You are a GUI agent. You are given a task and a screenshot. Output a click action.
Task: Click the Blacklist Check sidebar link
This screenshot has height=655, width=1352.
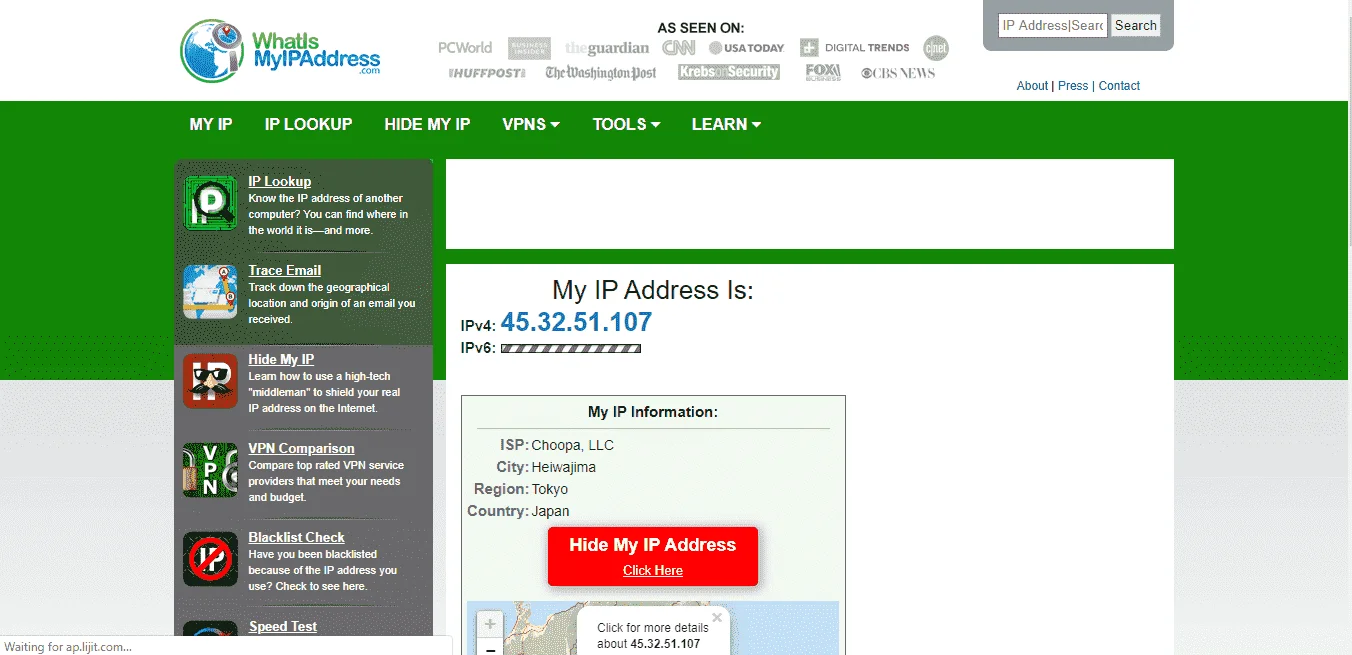click(x=297, y=538)
